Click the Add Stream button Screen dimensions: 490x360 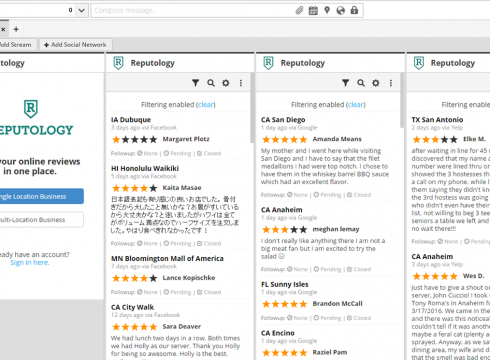(x=17, y=45)
